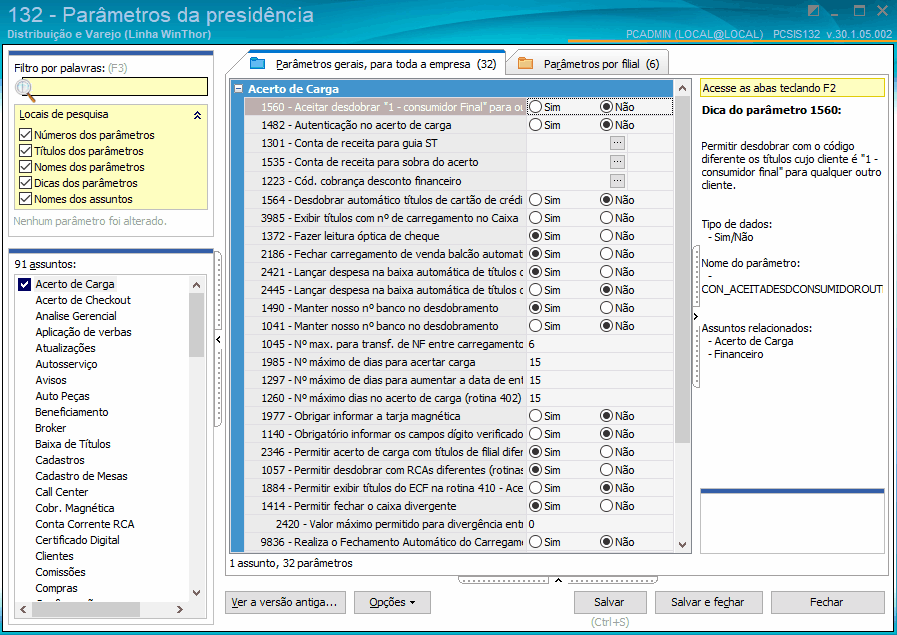Click the Filtro por palavras input field
Screen dimensions: 897x635
(120, 86)
